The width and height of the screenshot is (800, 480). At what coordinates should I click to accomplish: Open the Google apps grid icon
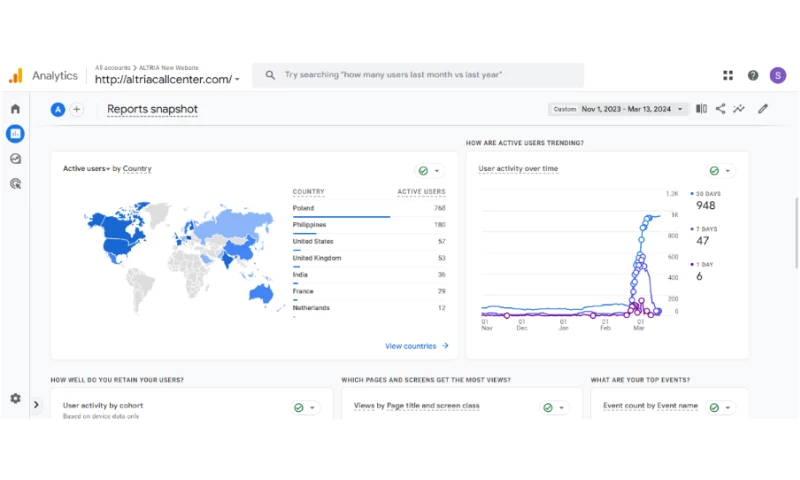coord(728,75)
